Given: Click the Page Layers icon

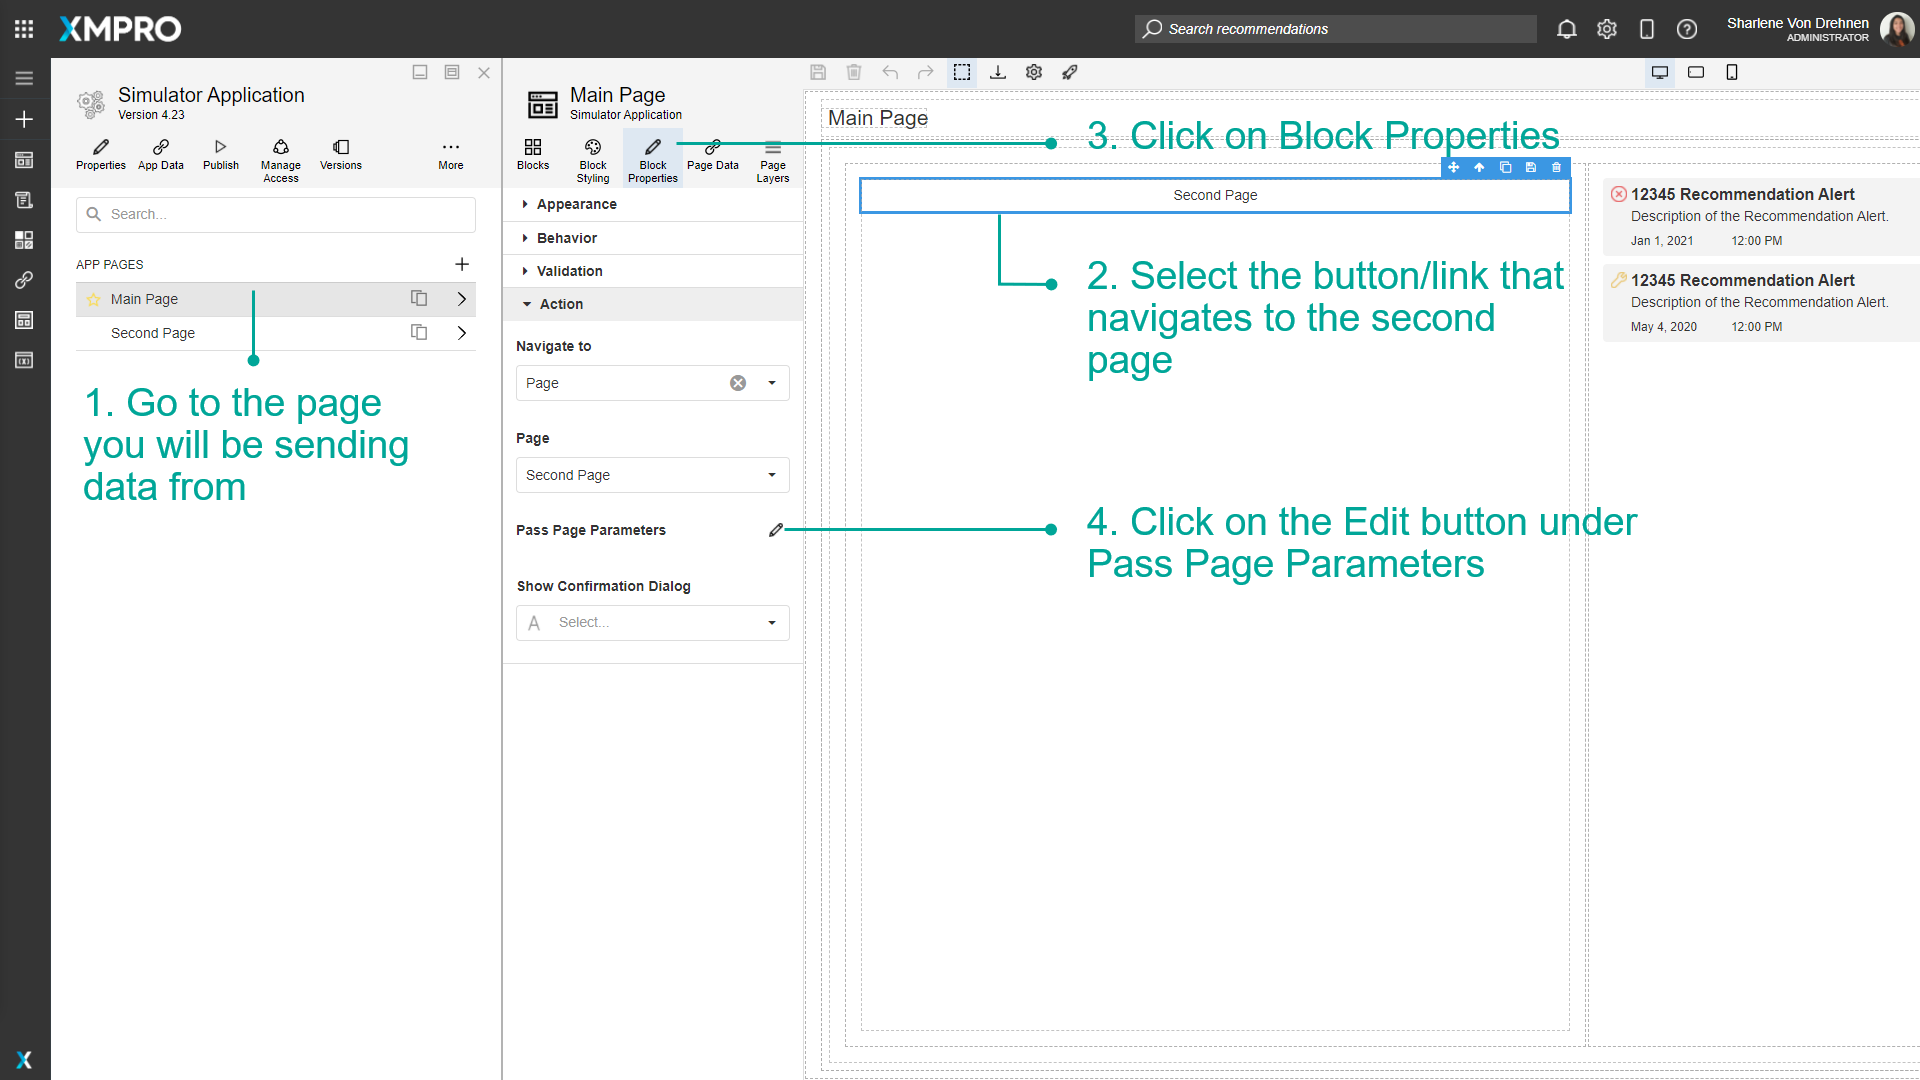Looking at the screenshot, I should (772, 157).
